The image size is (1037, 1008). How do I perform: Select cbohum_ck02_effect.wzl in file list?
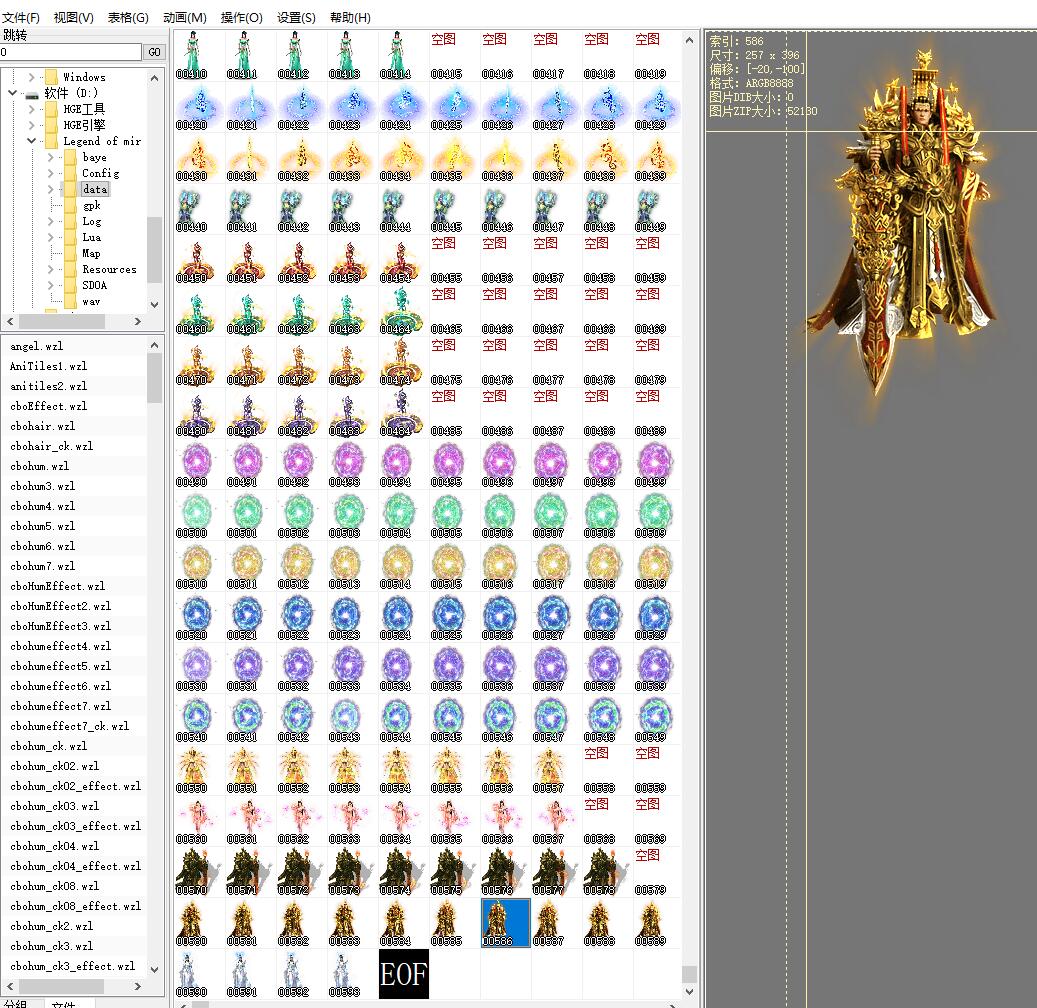pyautogui.click(x=75, y=786)
